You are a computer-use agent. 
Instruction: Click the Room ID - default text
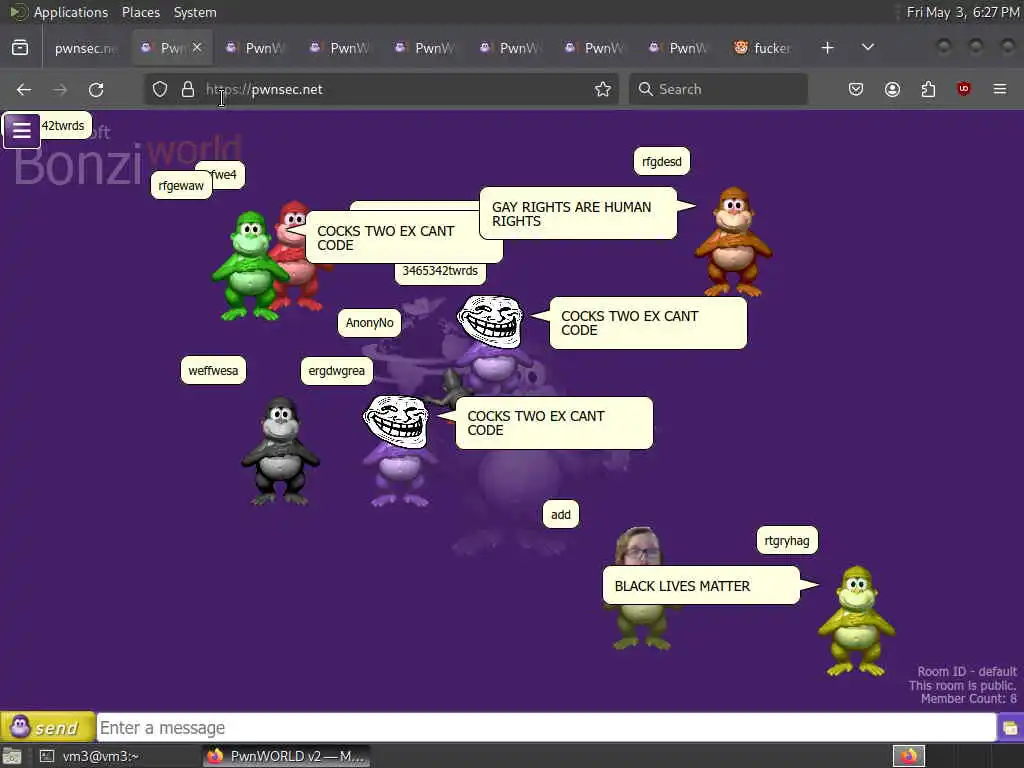[967, 671]
